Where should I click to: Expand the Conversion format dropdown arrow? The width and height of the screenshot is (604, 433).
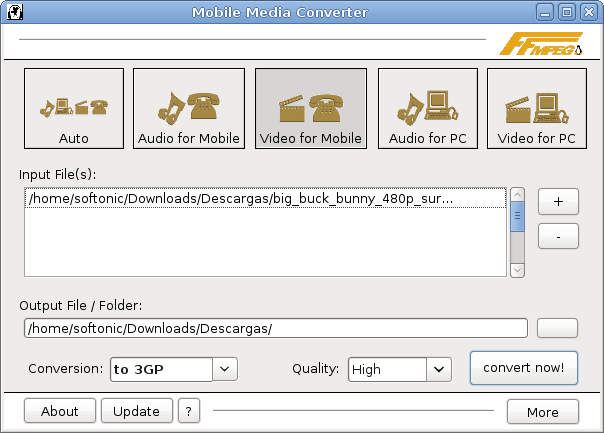[x=226, y=369]
